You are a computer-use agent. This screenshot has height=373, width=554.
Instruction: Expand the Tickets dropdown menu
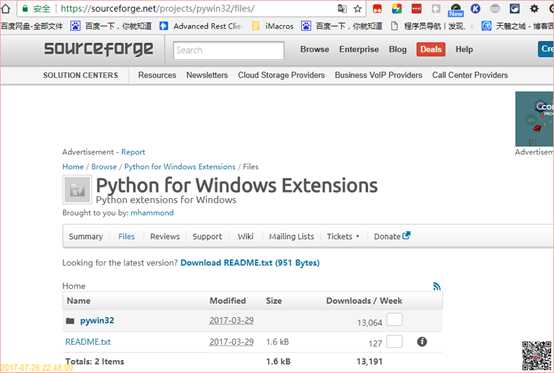pos(343,236)
